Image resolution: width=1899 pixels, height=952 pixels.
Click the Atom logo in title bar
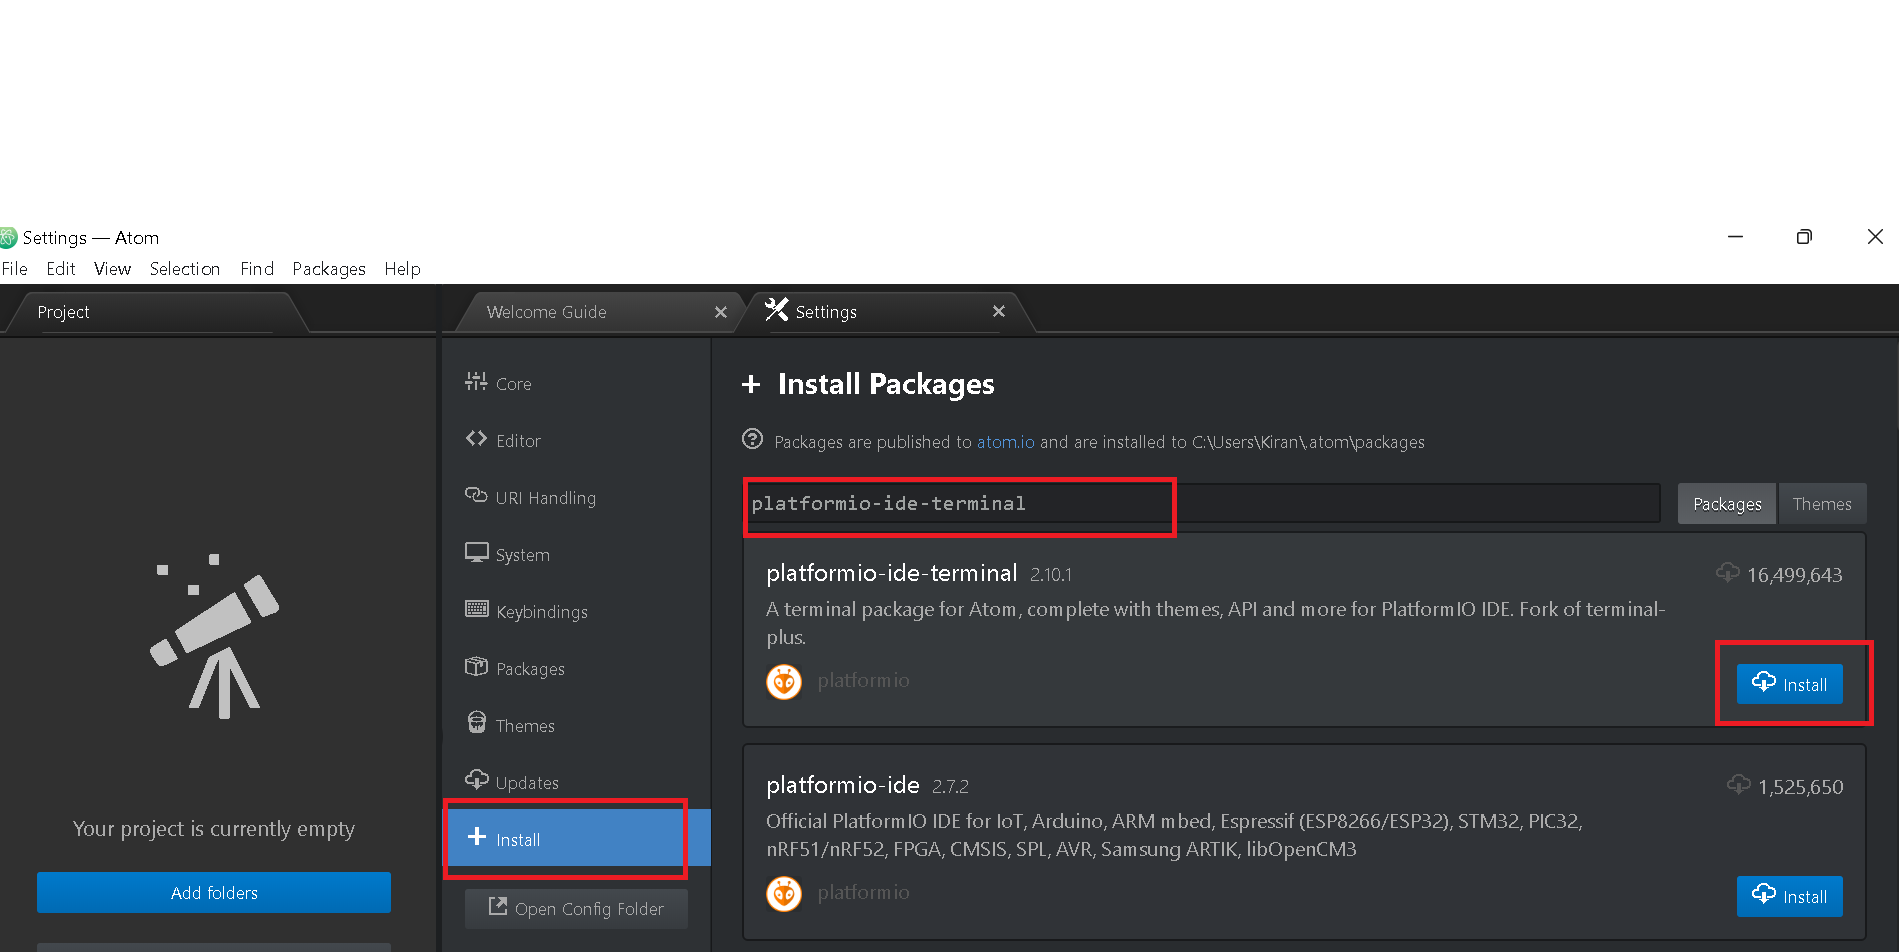(8, 237)
